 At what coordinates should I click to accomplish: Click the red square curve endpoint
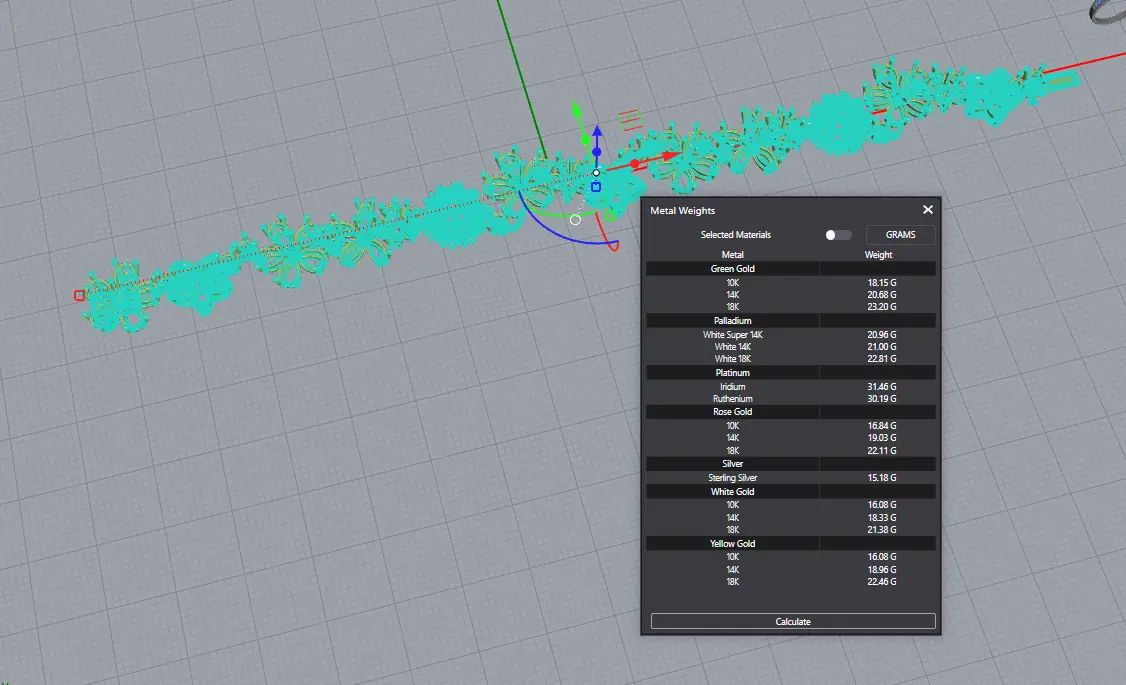click(x=79, y=295)
